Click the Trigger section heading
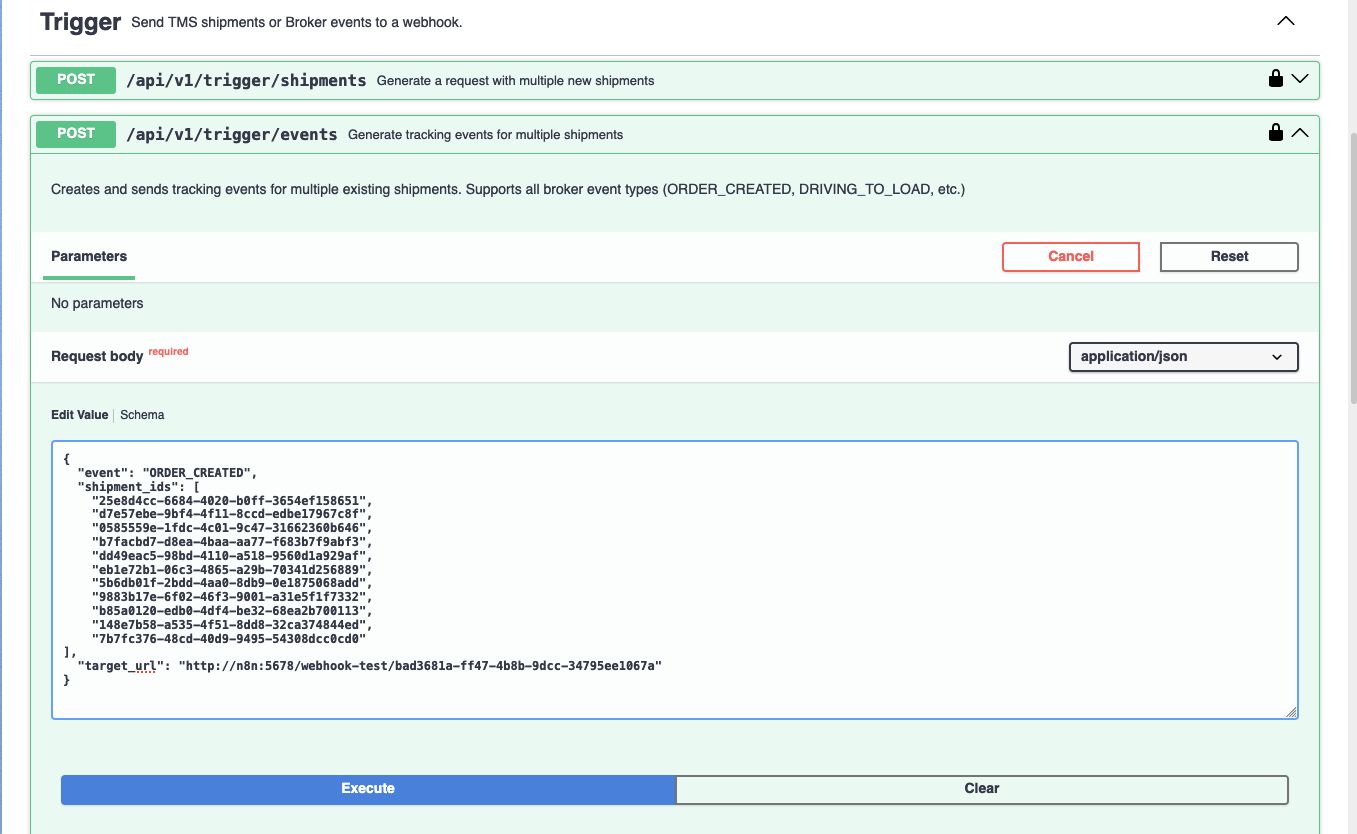The height and width of the screenshot is (834, 1357). pos(80,22)
